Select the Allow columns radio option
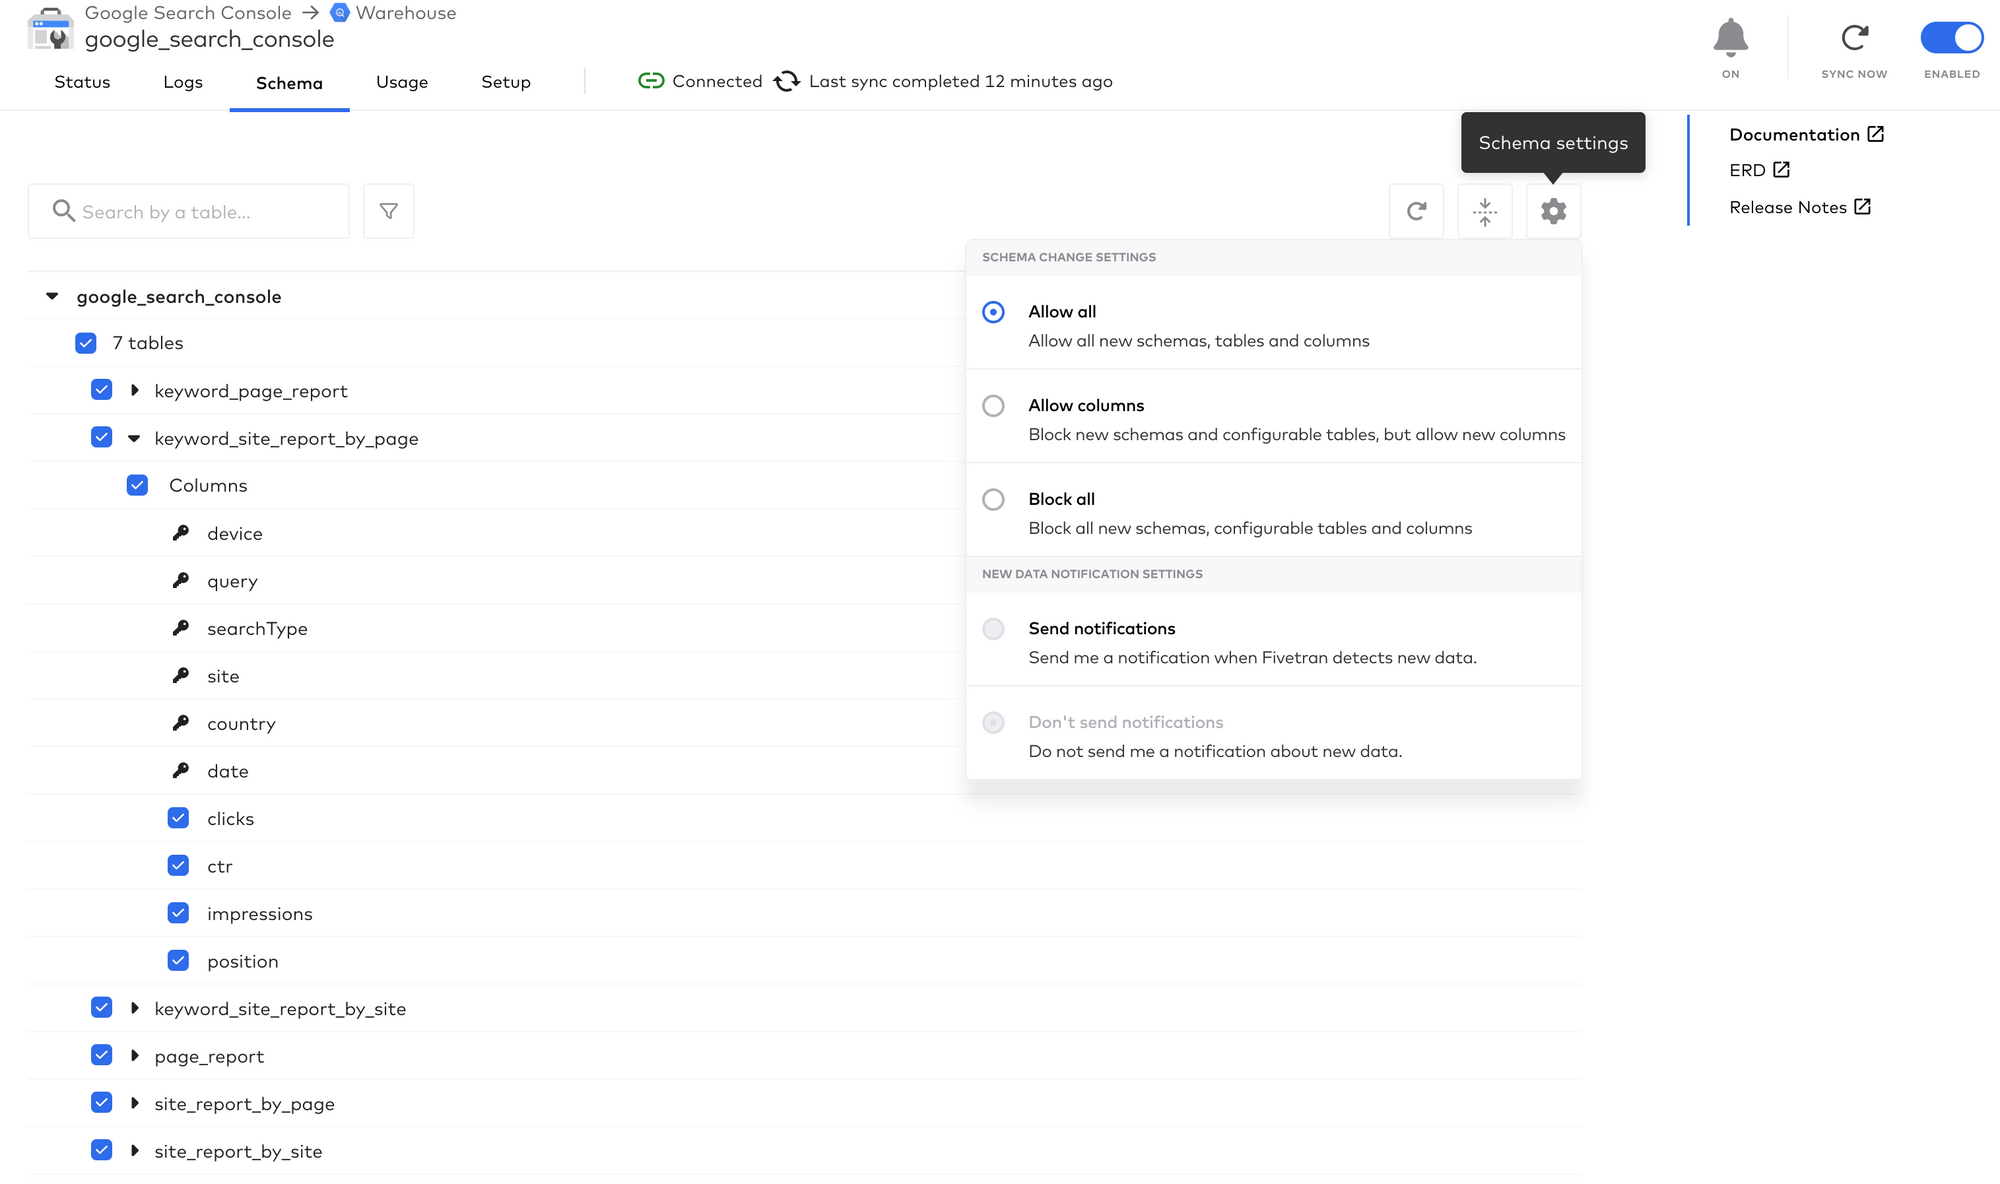2000x1184 pixels. coord(993,406)
